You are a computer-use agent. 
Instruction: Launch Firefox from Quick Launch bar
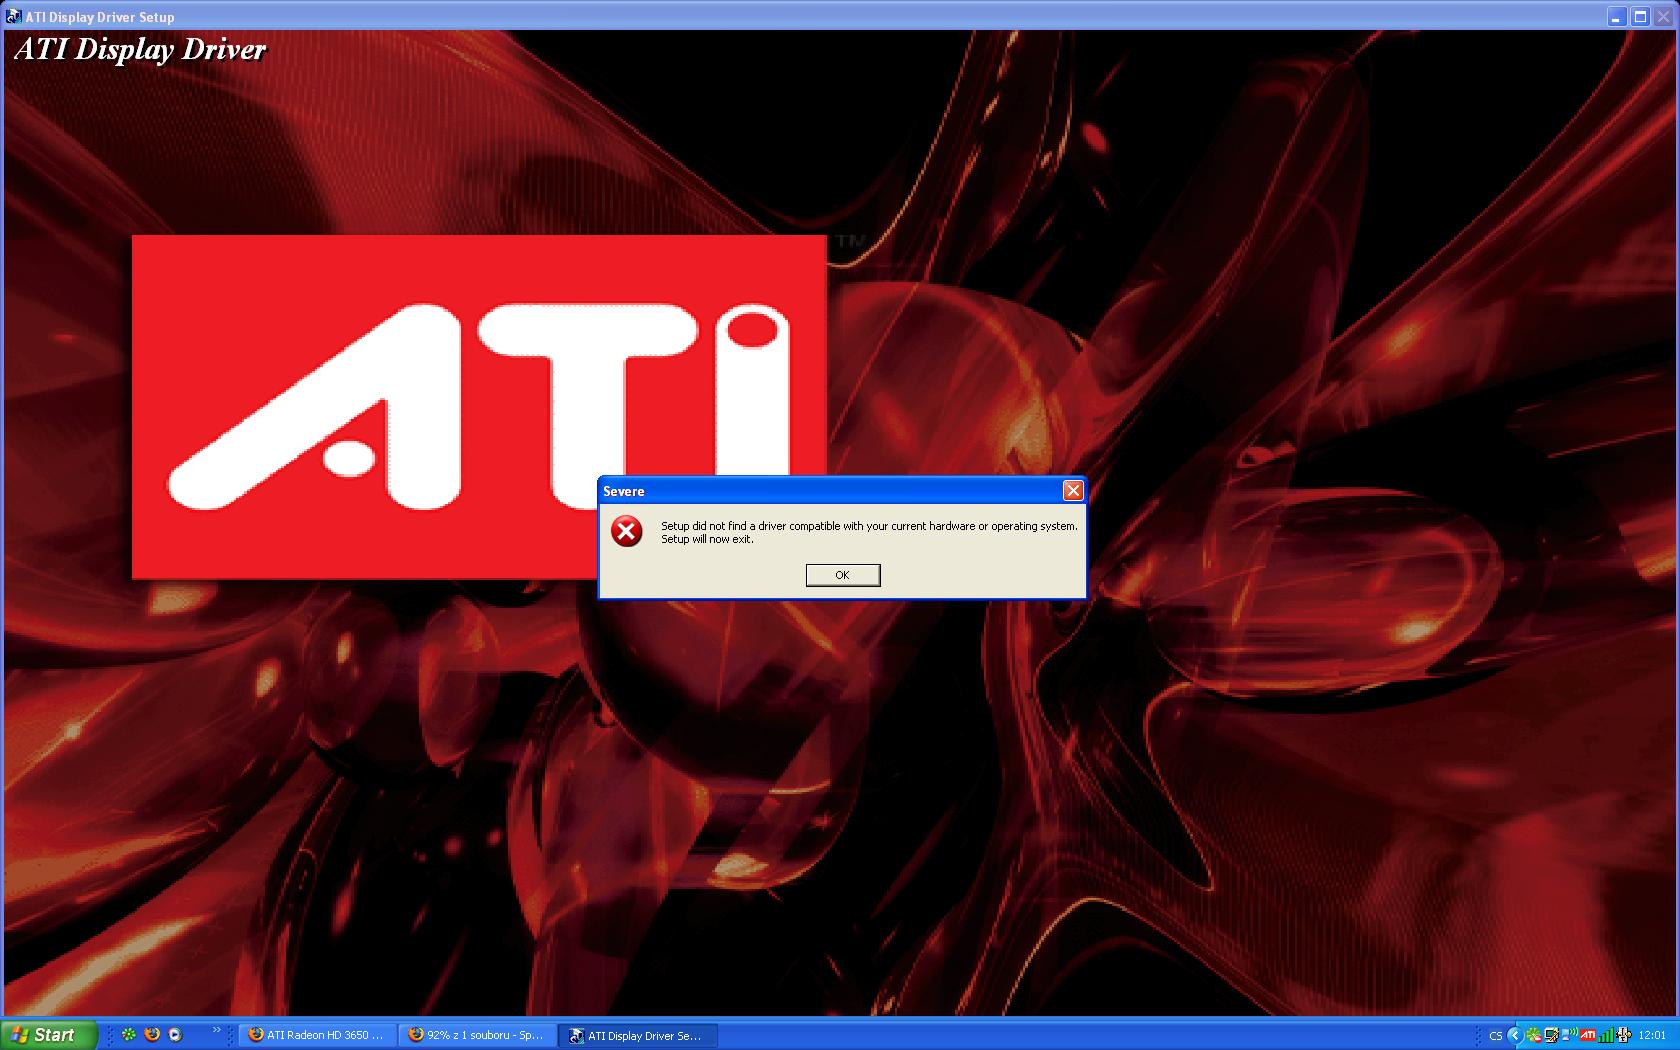pyautogui.click(x=152, y=1035)
